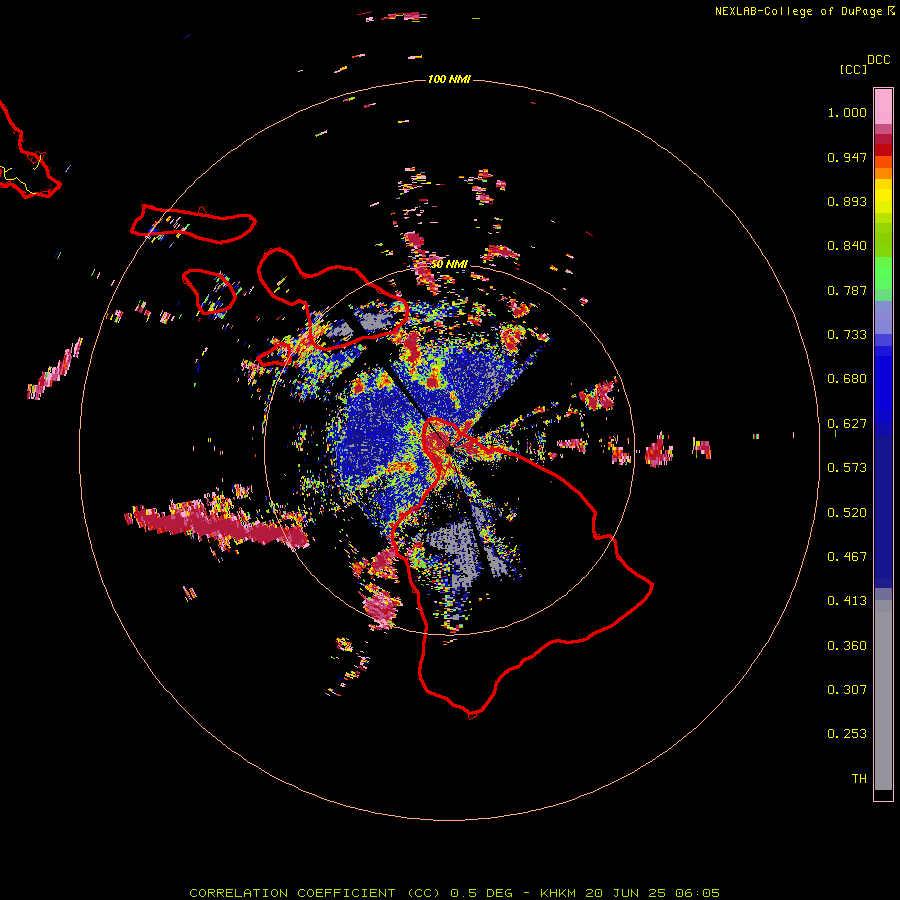Click the 0.520 legend value
The width and height of the screenshot is (900, 900).
click(x=847, y=513)
